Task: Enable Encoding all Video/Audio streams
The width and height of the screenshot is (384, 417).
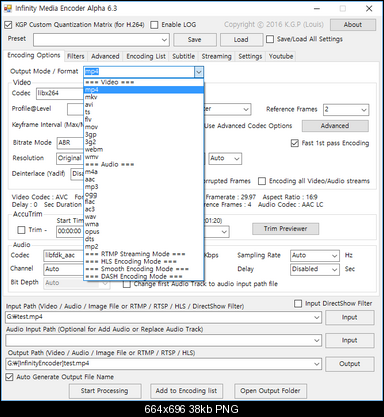Action: click(x=262, y=181)
